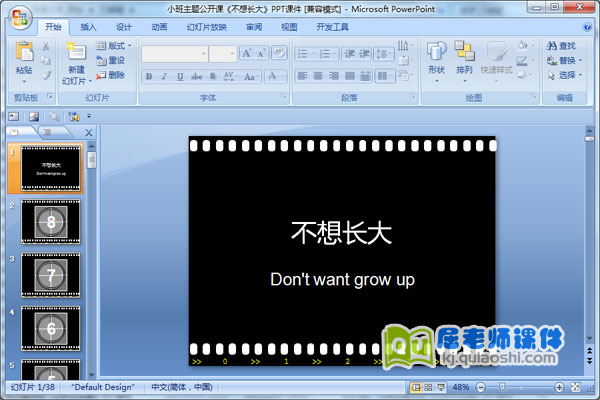Click the Reset (重设) button
The image size is (600, 400).
[111, 60]
